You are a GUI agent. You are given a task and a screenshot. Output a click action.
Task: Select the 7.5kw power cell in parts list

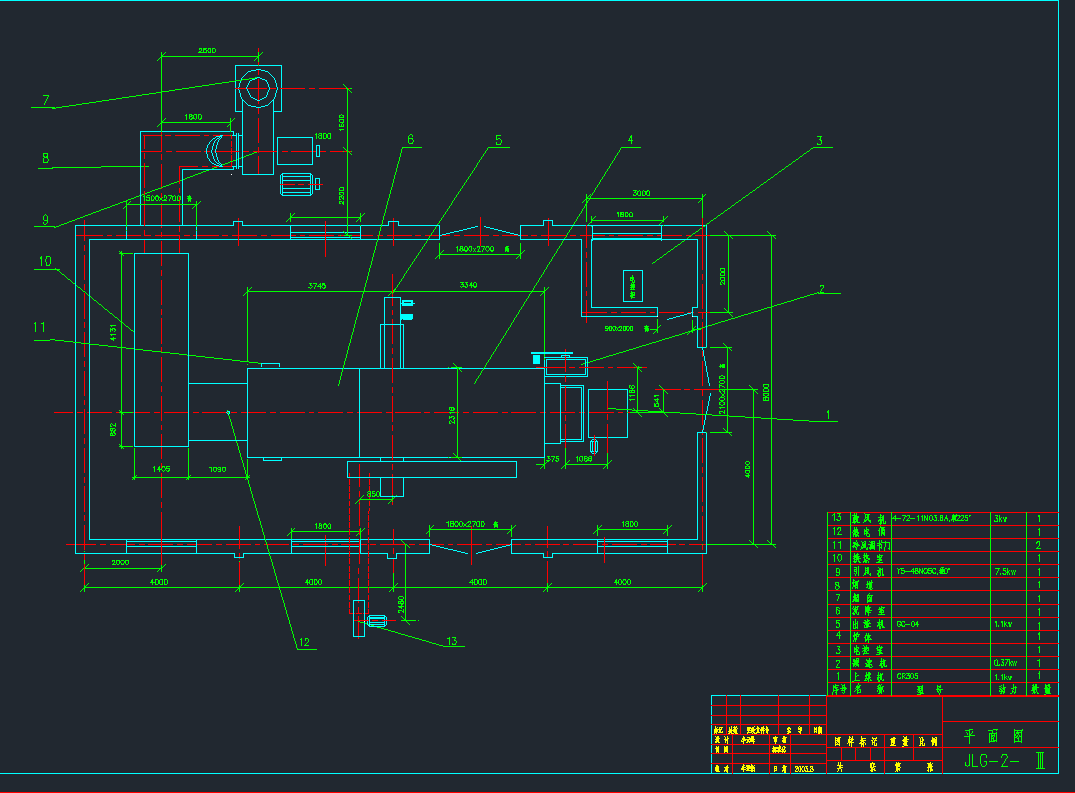1007,572
